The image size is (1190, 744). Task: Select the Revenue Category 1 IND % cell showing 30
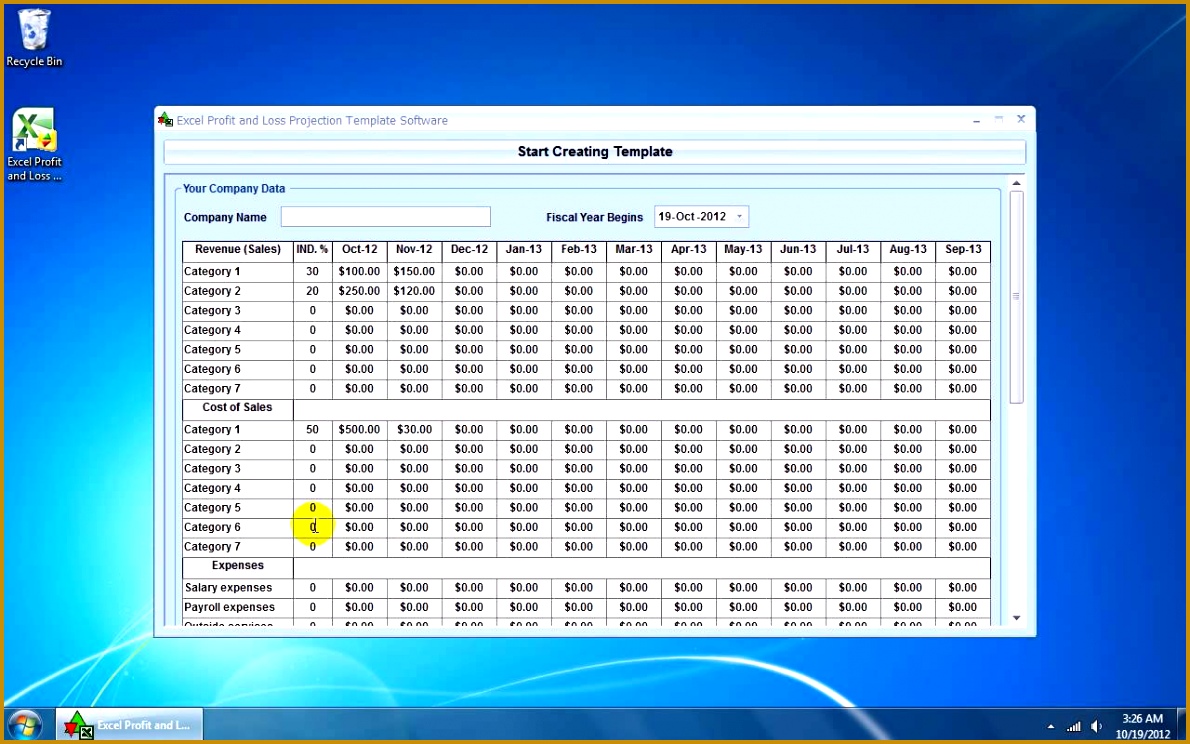point(313,271)
